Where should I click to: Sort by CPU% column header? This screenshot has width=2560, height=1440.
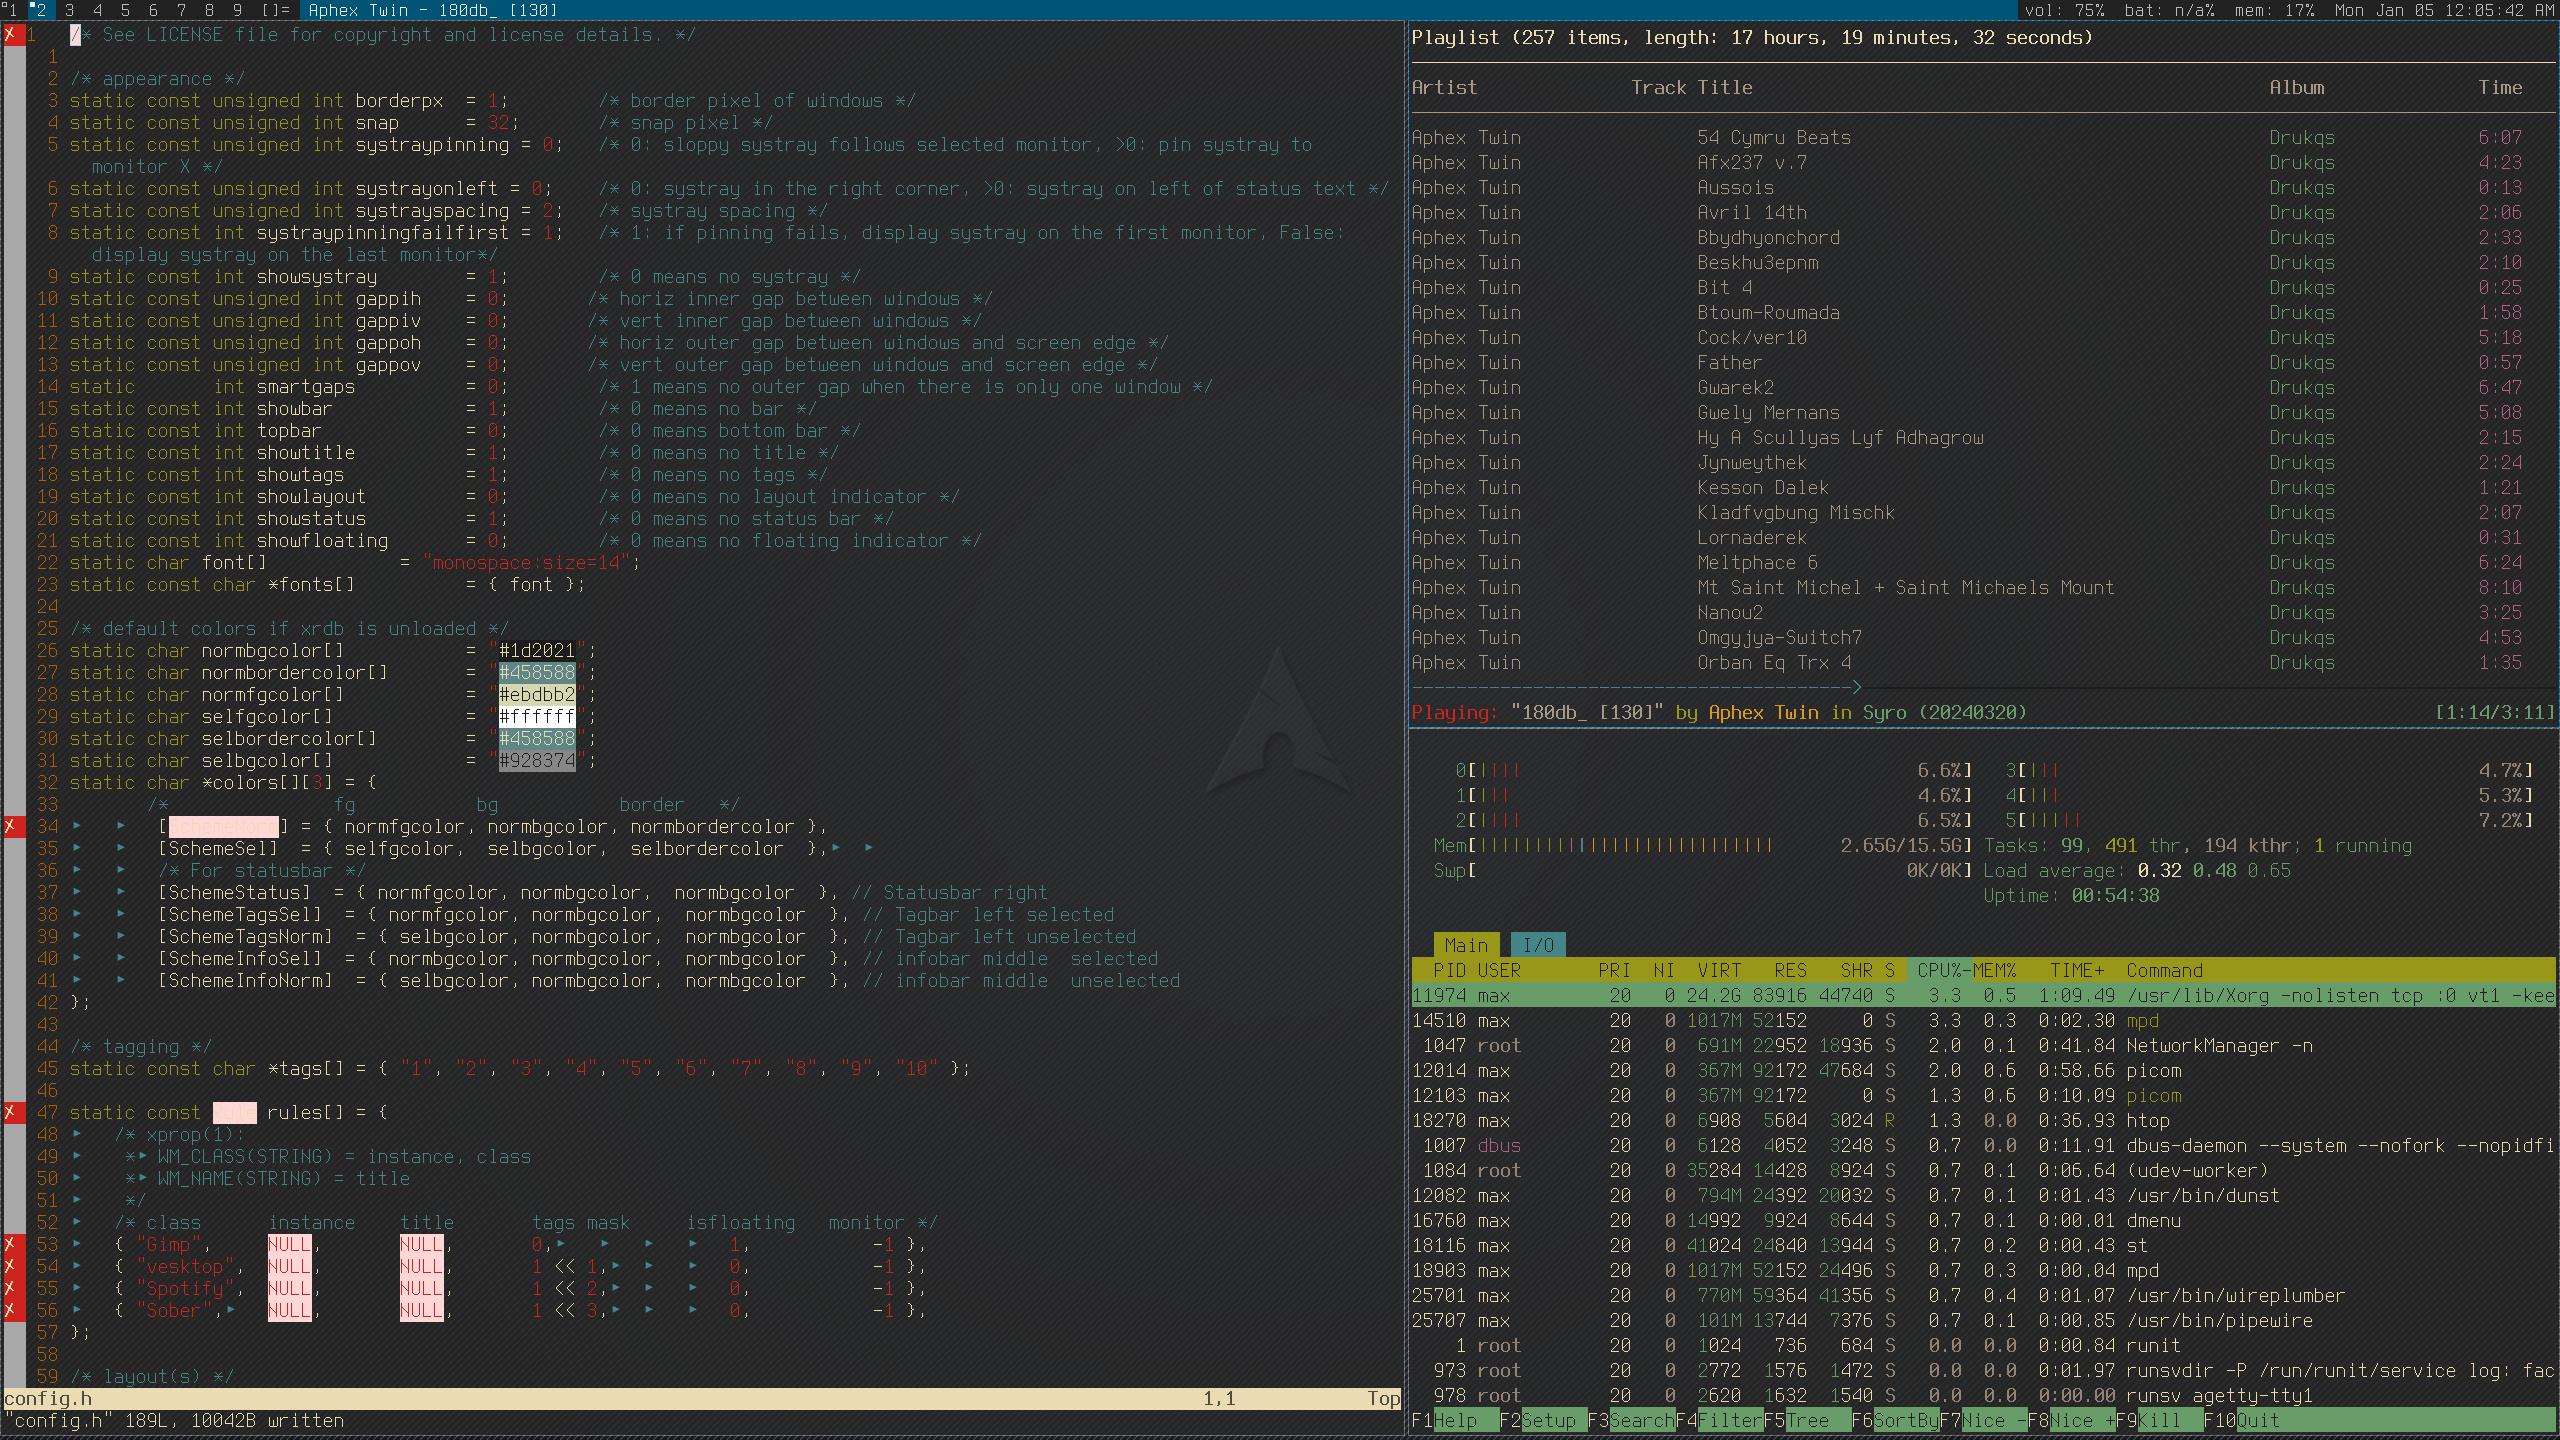point(1938,971)
